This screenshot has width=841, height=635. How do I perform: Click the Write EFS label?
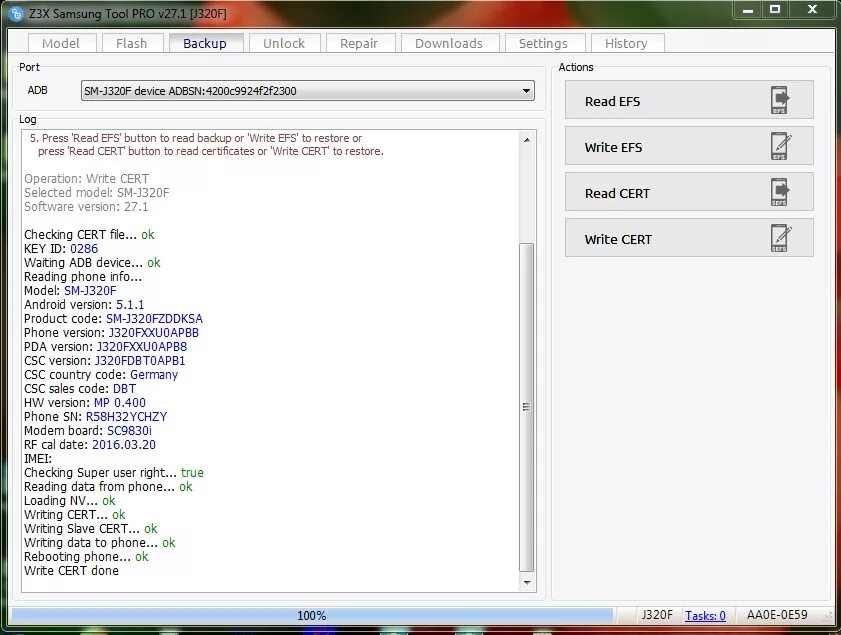pos(614,147)
